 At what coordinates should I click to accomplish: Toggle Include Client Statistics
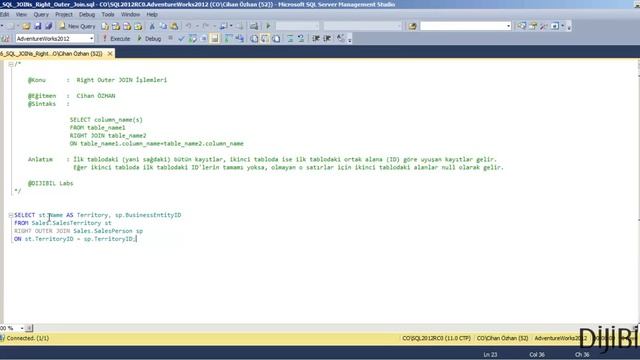(240, 39)
